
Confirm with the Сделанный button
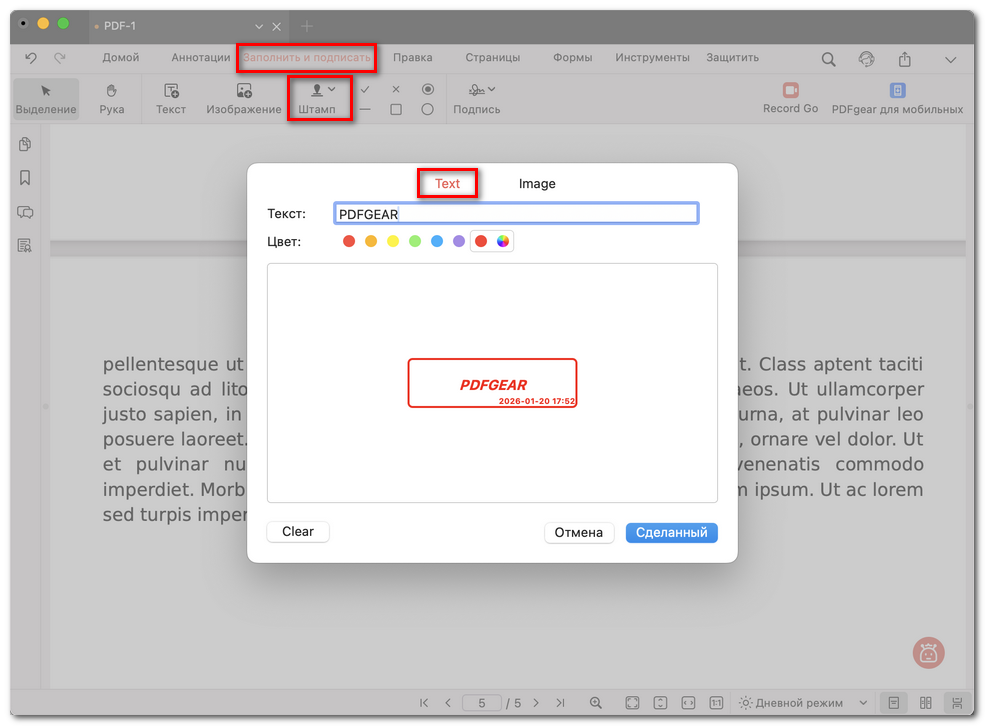pyautogui.click(x=672, y=533)
